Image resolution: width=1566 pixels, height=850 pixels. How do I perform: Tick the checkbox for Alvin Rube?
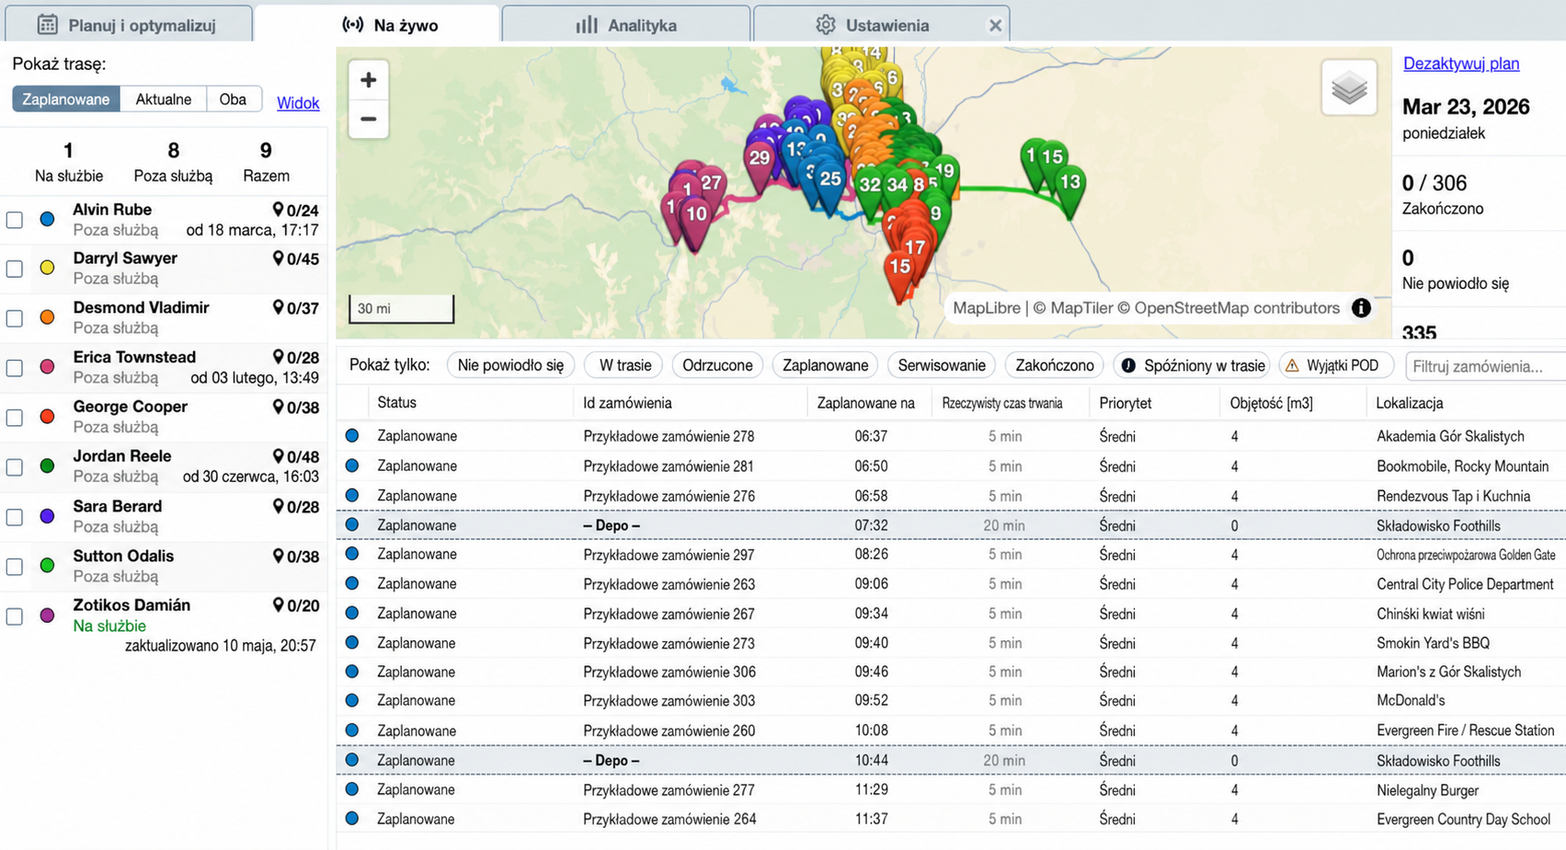[14, 220]
